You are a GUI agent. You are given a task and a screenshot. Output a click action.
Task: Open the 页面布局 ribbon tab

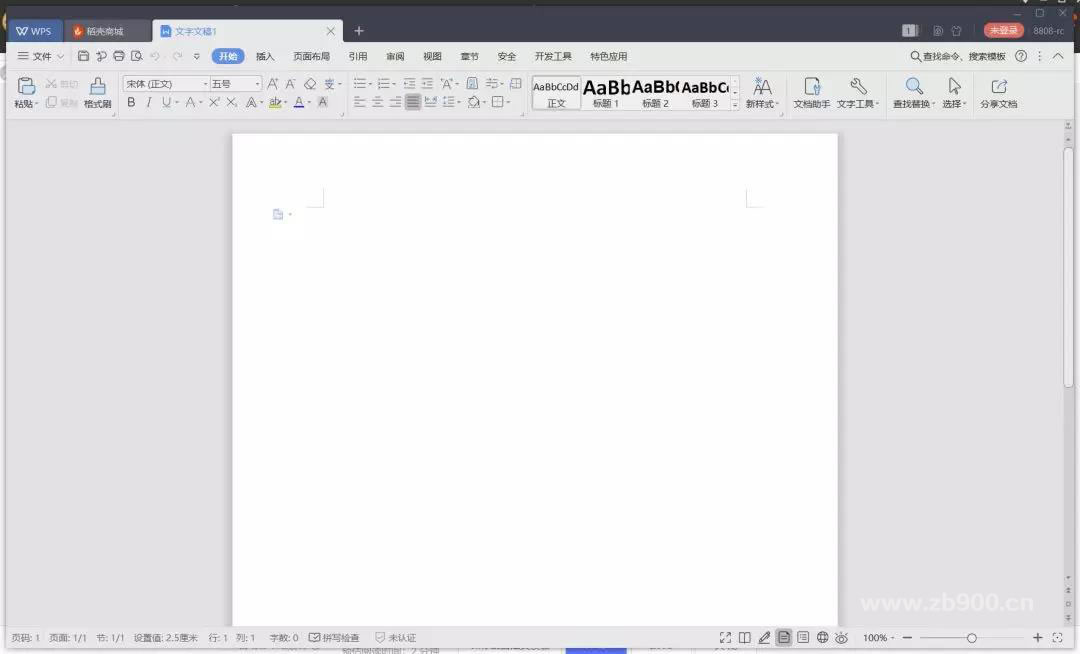point(311,57)
